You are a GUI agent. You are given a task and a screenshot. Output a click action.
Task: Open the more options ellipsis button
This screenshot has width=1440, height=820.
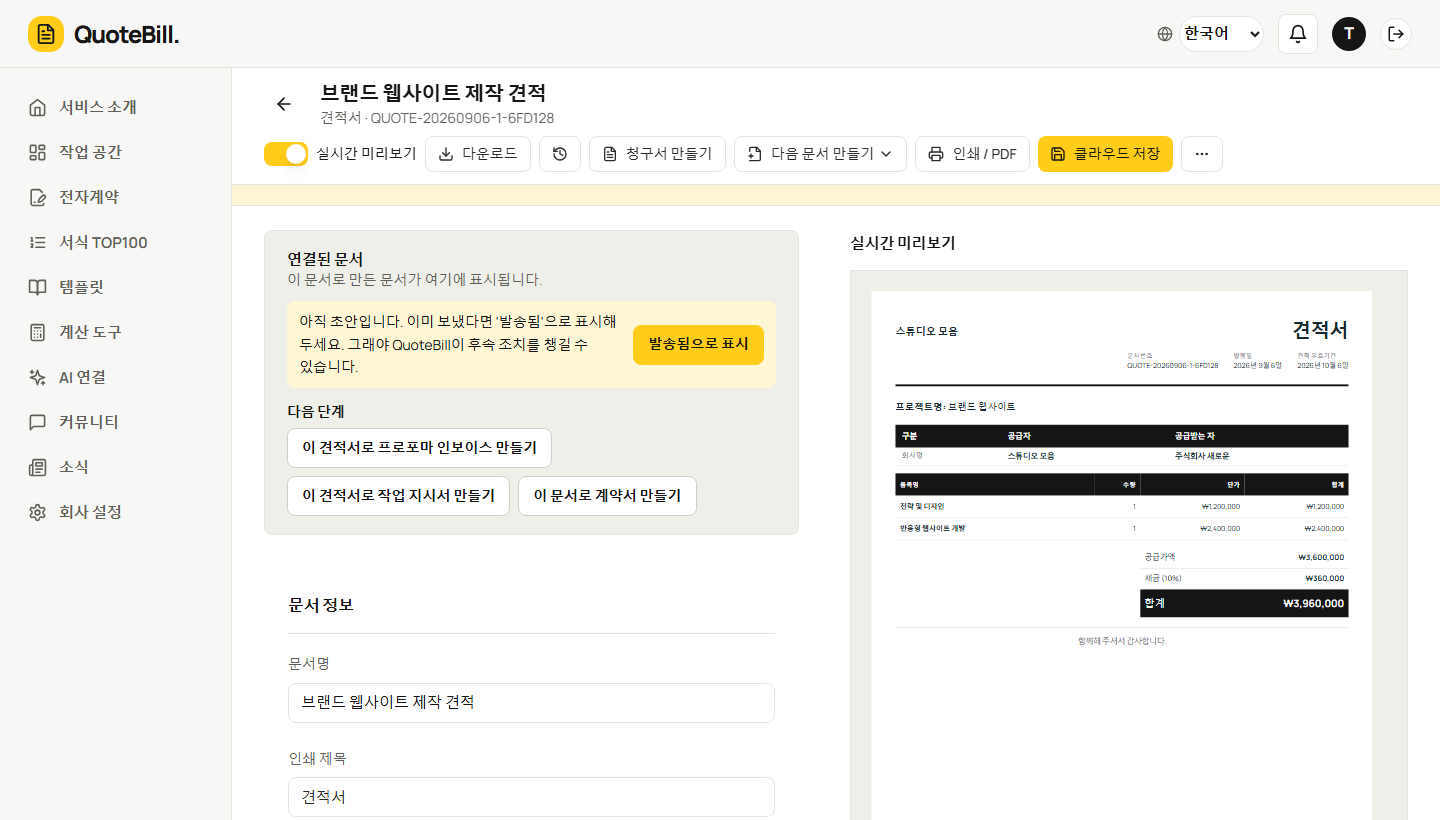[x=1202, y=154]
